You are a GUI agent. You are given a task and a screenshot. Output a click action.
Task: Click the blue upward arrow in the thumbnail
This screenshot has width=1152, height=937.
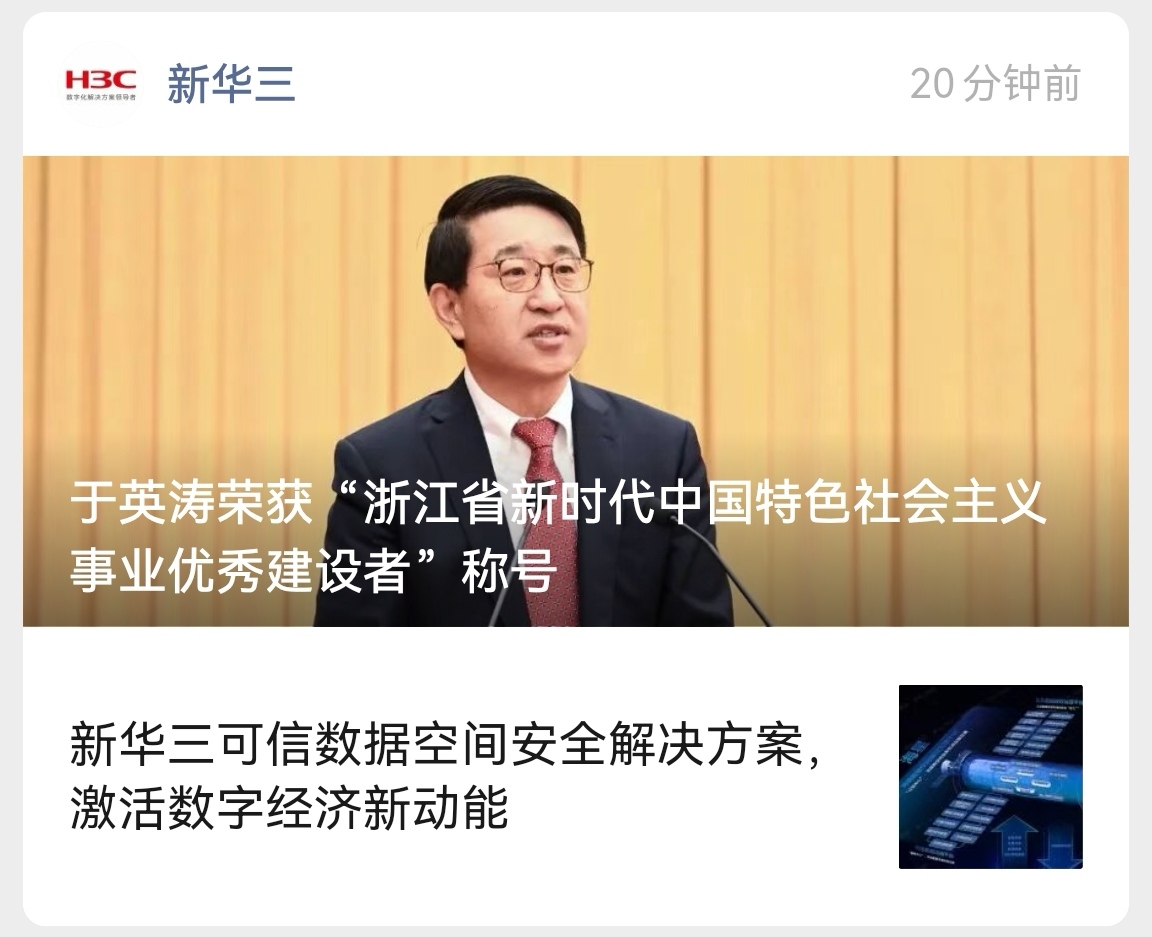tap(1014, 841)
